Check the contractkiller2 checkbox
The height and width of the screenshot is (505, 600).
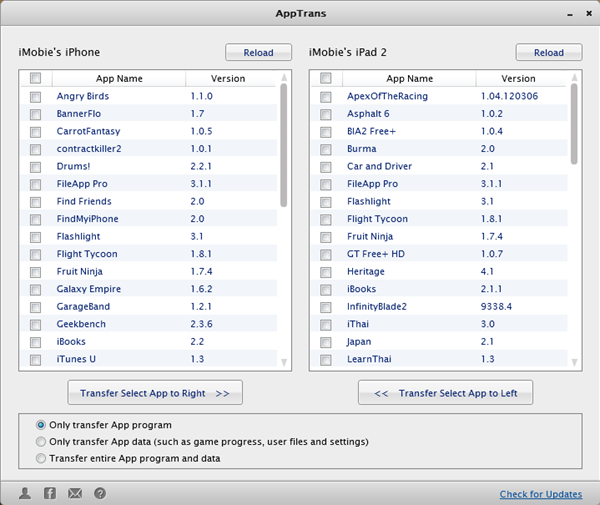[x=36, y=149]
